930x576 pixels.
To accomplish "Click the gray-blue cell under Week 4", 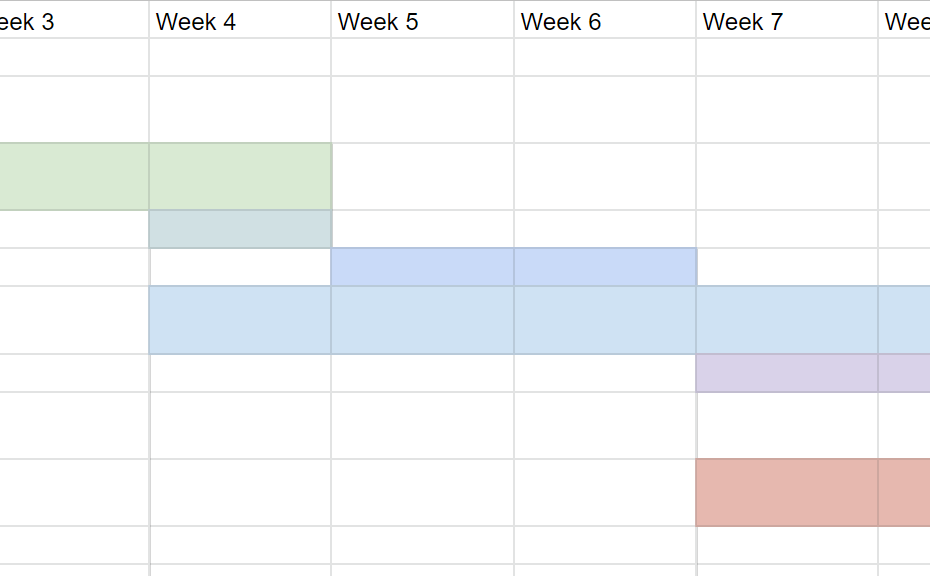I will [240, 229].
